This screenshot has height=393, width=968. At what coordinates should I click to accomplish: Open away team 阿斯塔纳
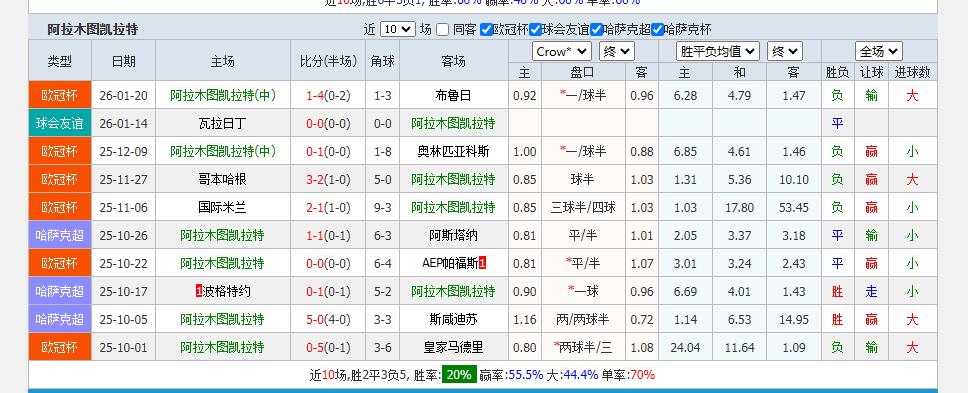(453, 235)
